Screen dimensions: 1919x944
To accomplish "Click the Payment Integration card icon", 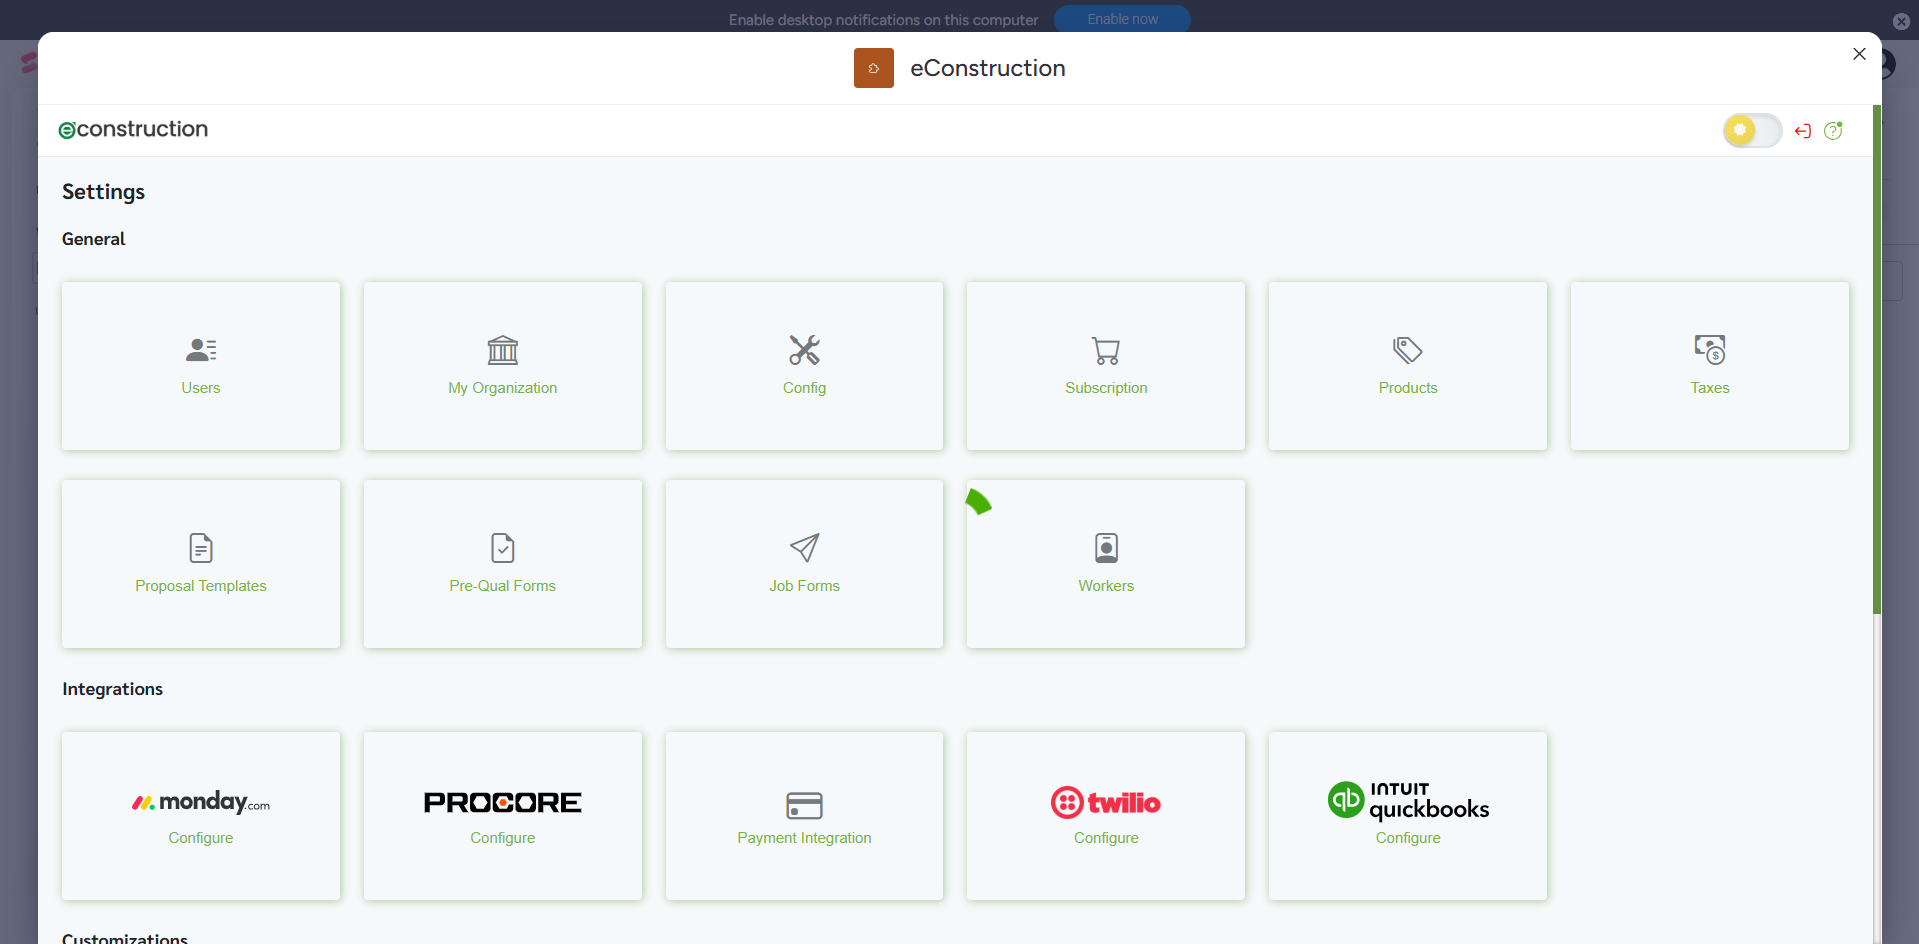I will [804, 805].
